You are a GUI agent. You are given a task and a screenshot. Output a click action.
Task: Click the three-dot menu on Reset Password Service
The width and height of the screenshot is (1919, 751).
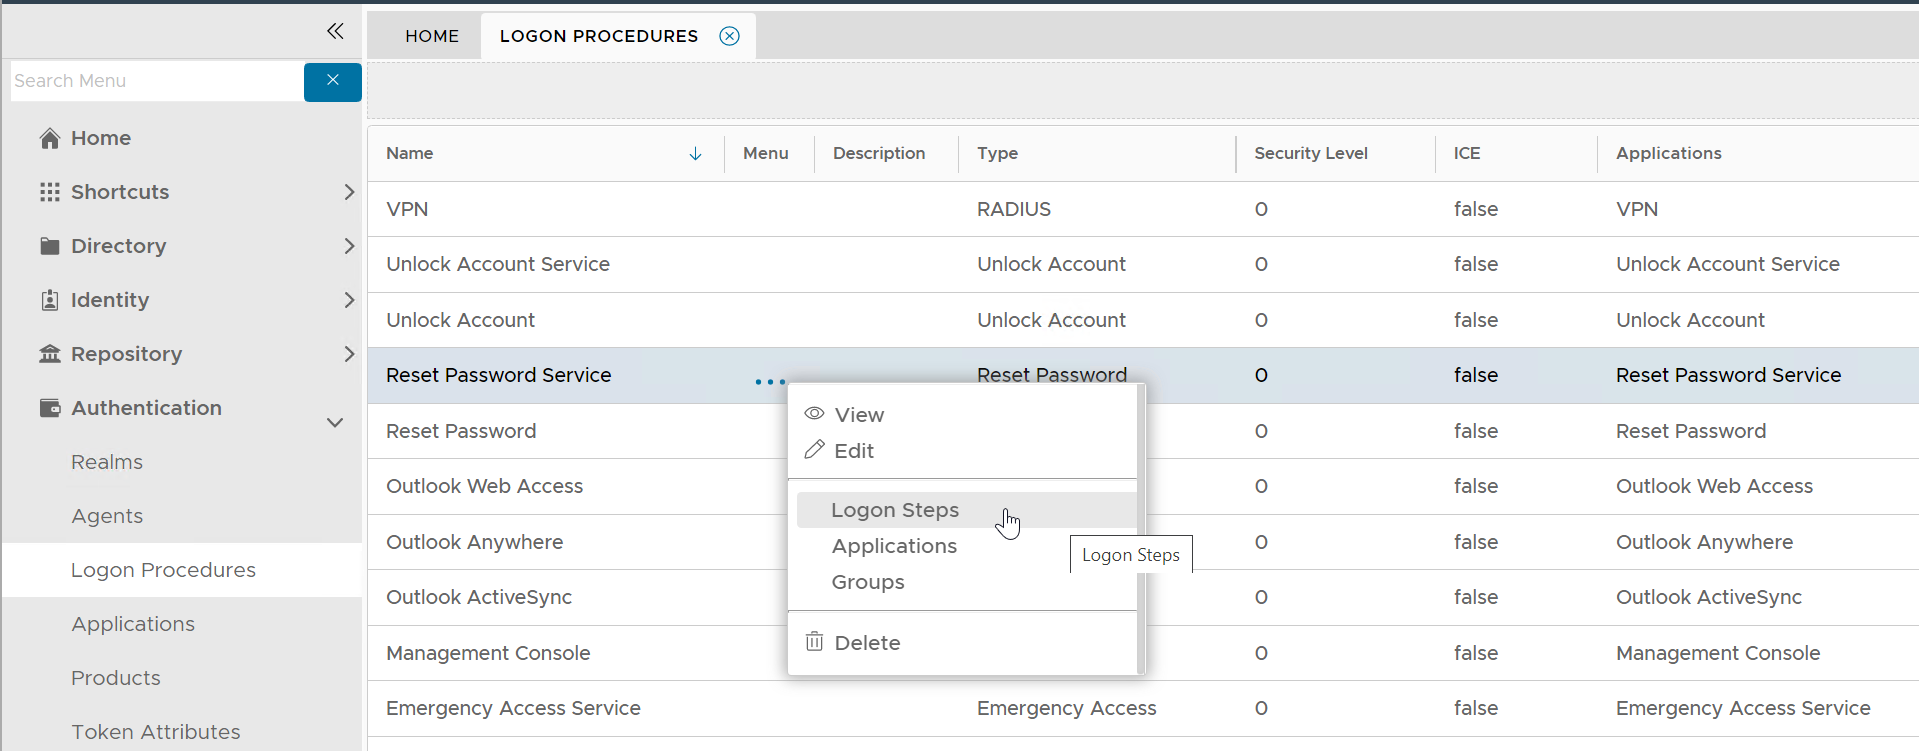[x=770, y=382]
